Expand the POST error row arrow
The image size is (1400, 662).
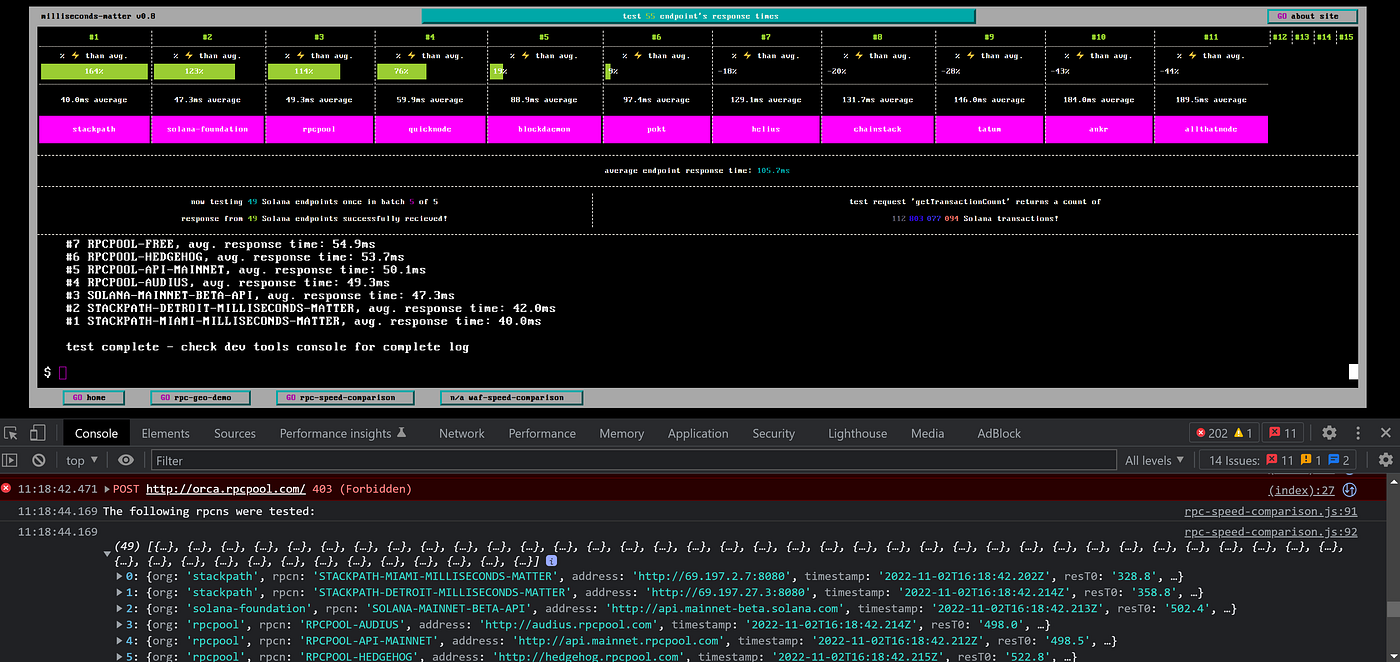(105, 489)
